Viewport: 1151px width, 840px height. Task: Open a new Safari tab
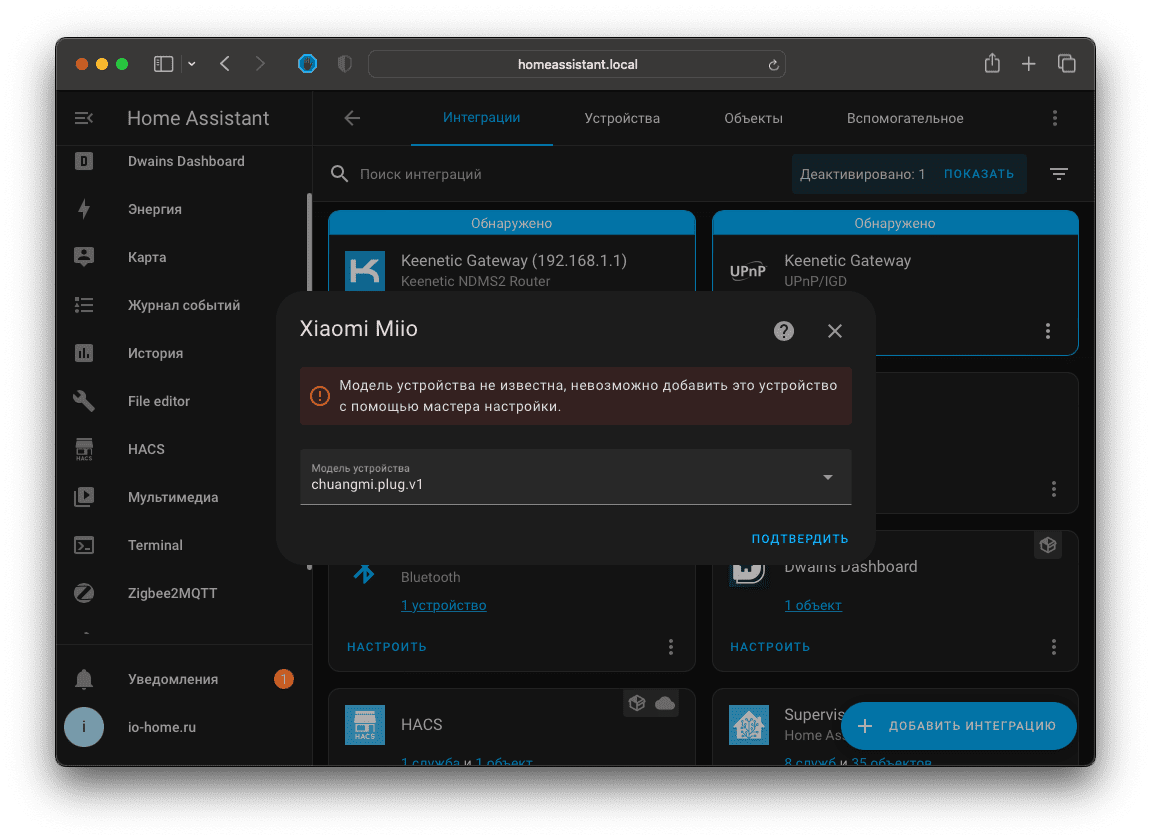click(x=1028, y=65)
